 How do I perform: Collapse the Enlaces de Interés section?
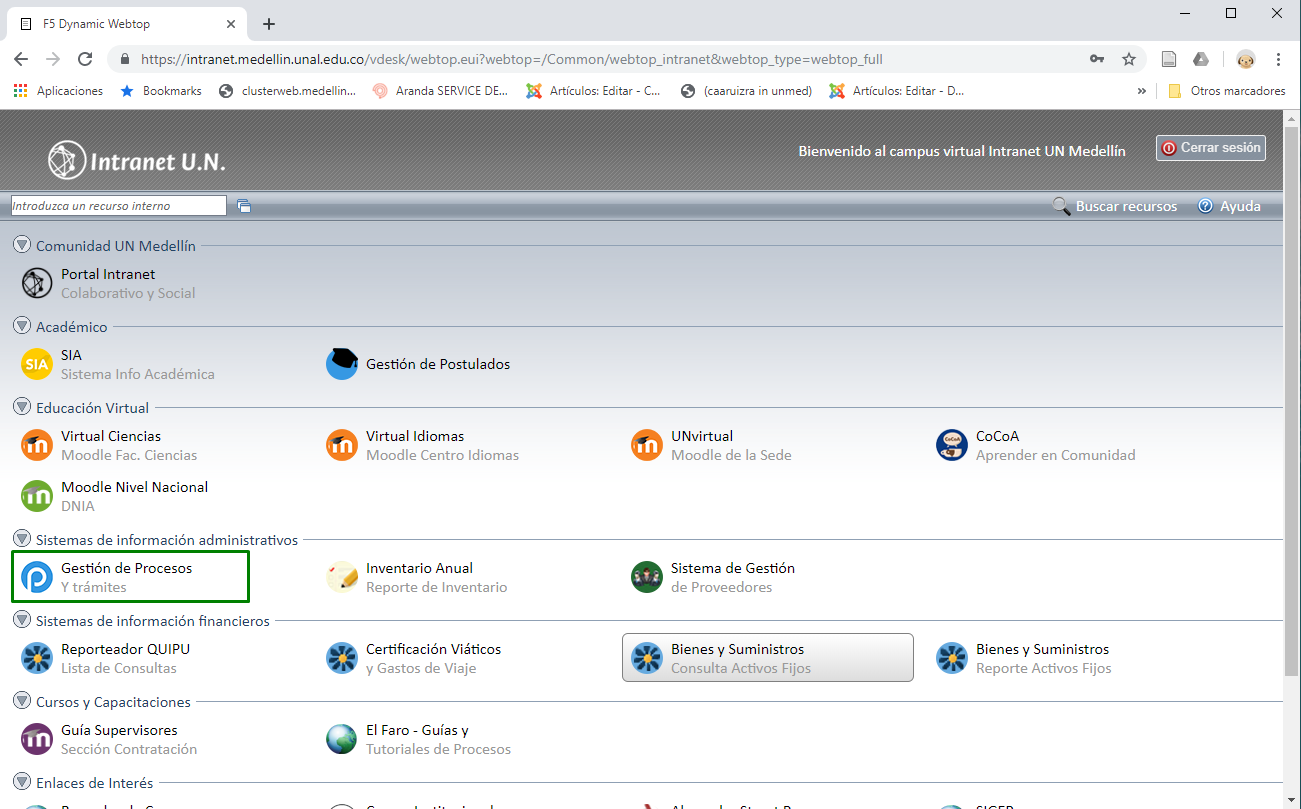(22, 782)
